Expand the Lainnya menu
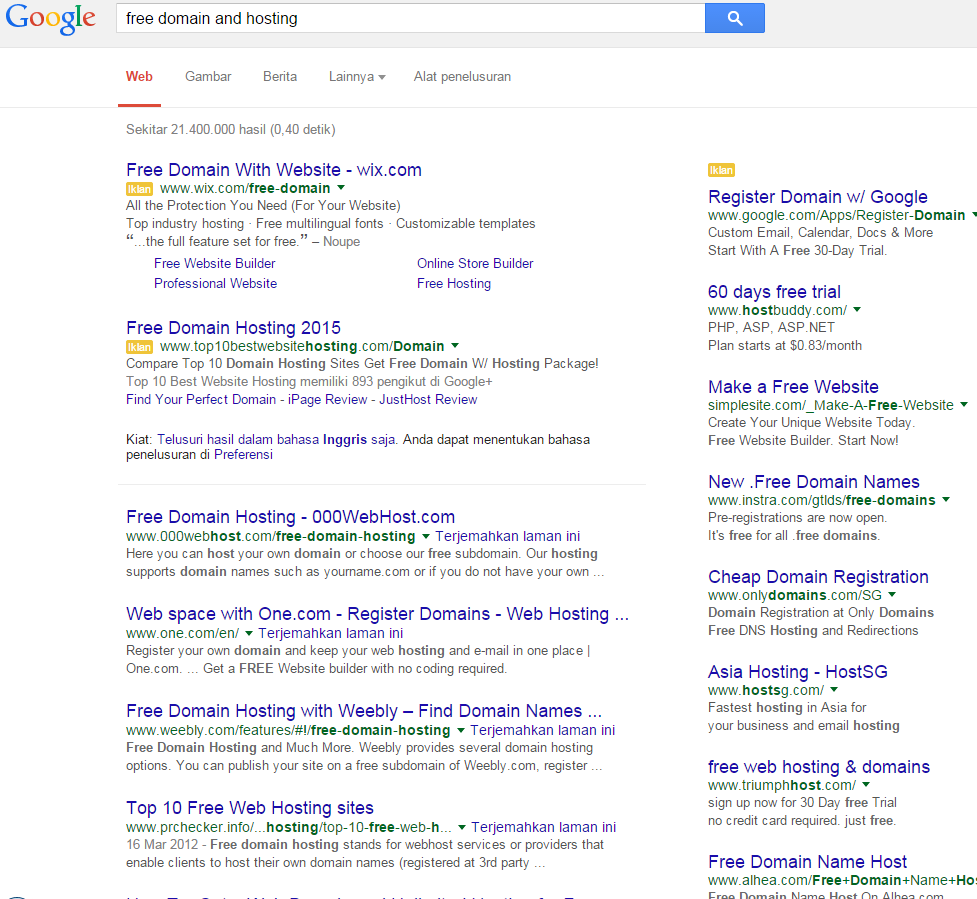 point(357,77)
